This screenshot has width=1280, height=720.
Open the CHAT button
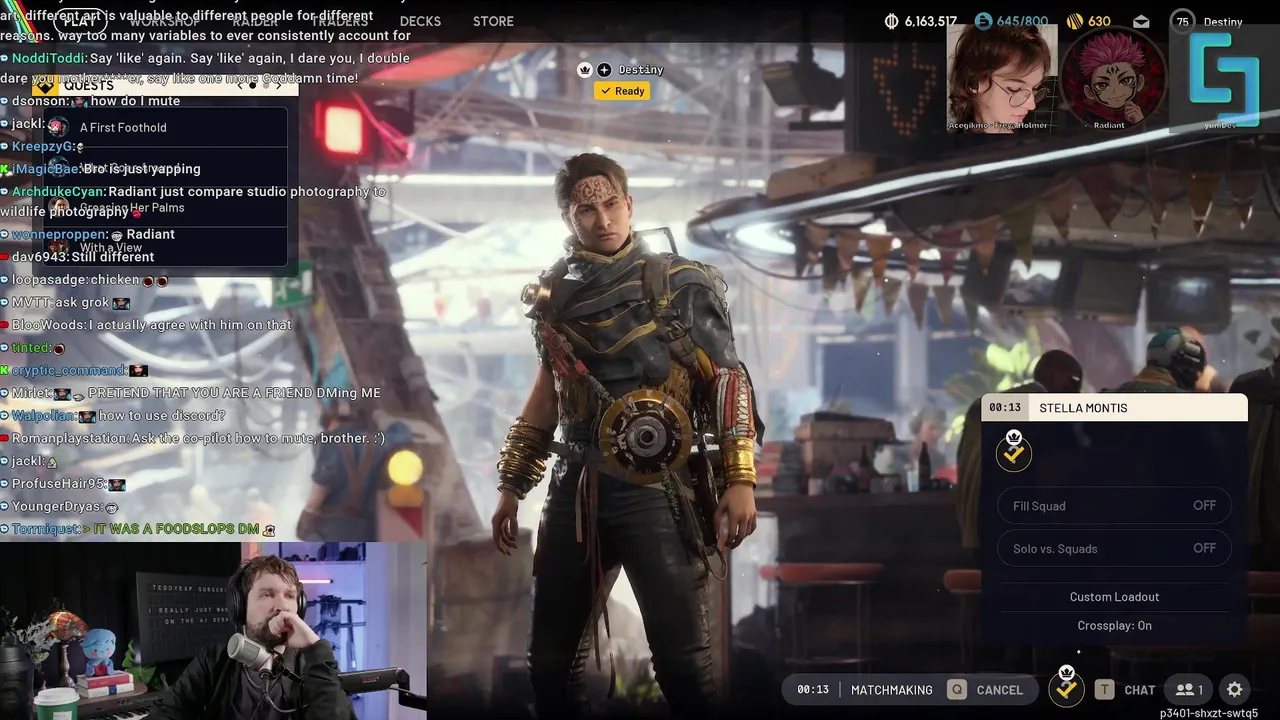(1139, 690)
